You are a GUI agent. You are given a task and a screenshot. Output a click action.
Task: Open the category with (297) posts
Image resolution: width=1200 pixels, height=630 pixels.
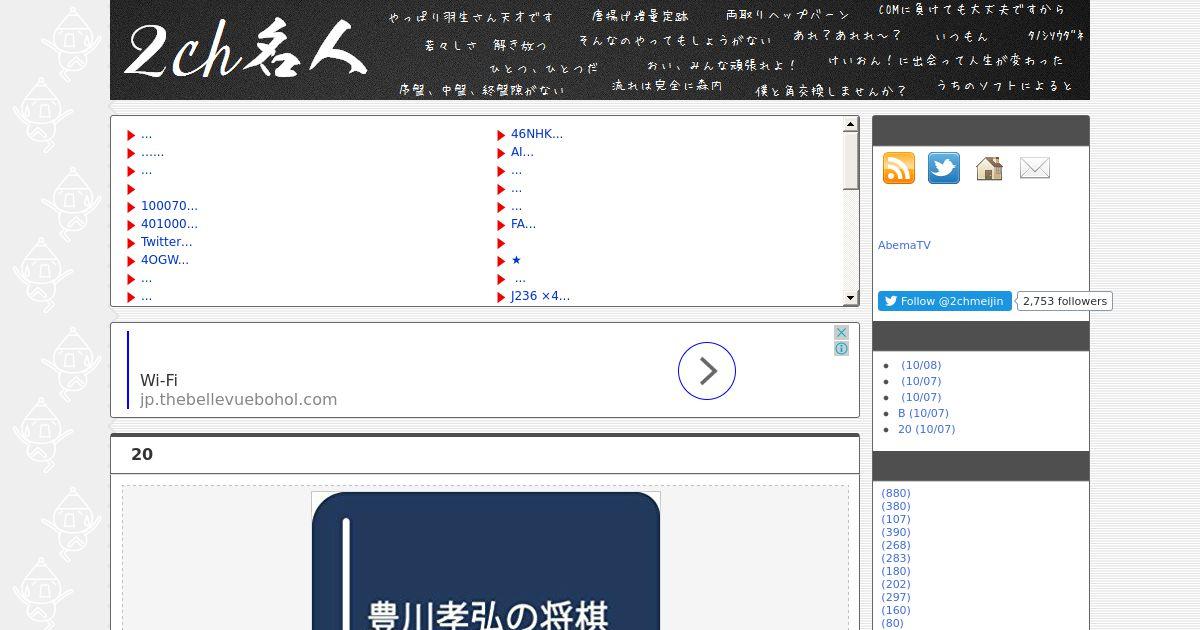[x=896, y=597]
